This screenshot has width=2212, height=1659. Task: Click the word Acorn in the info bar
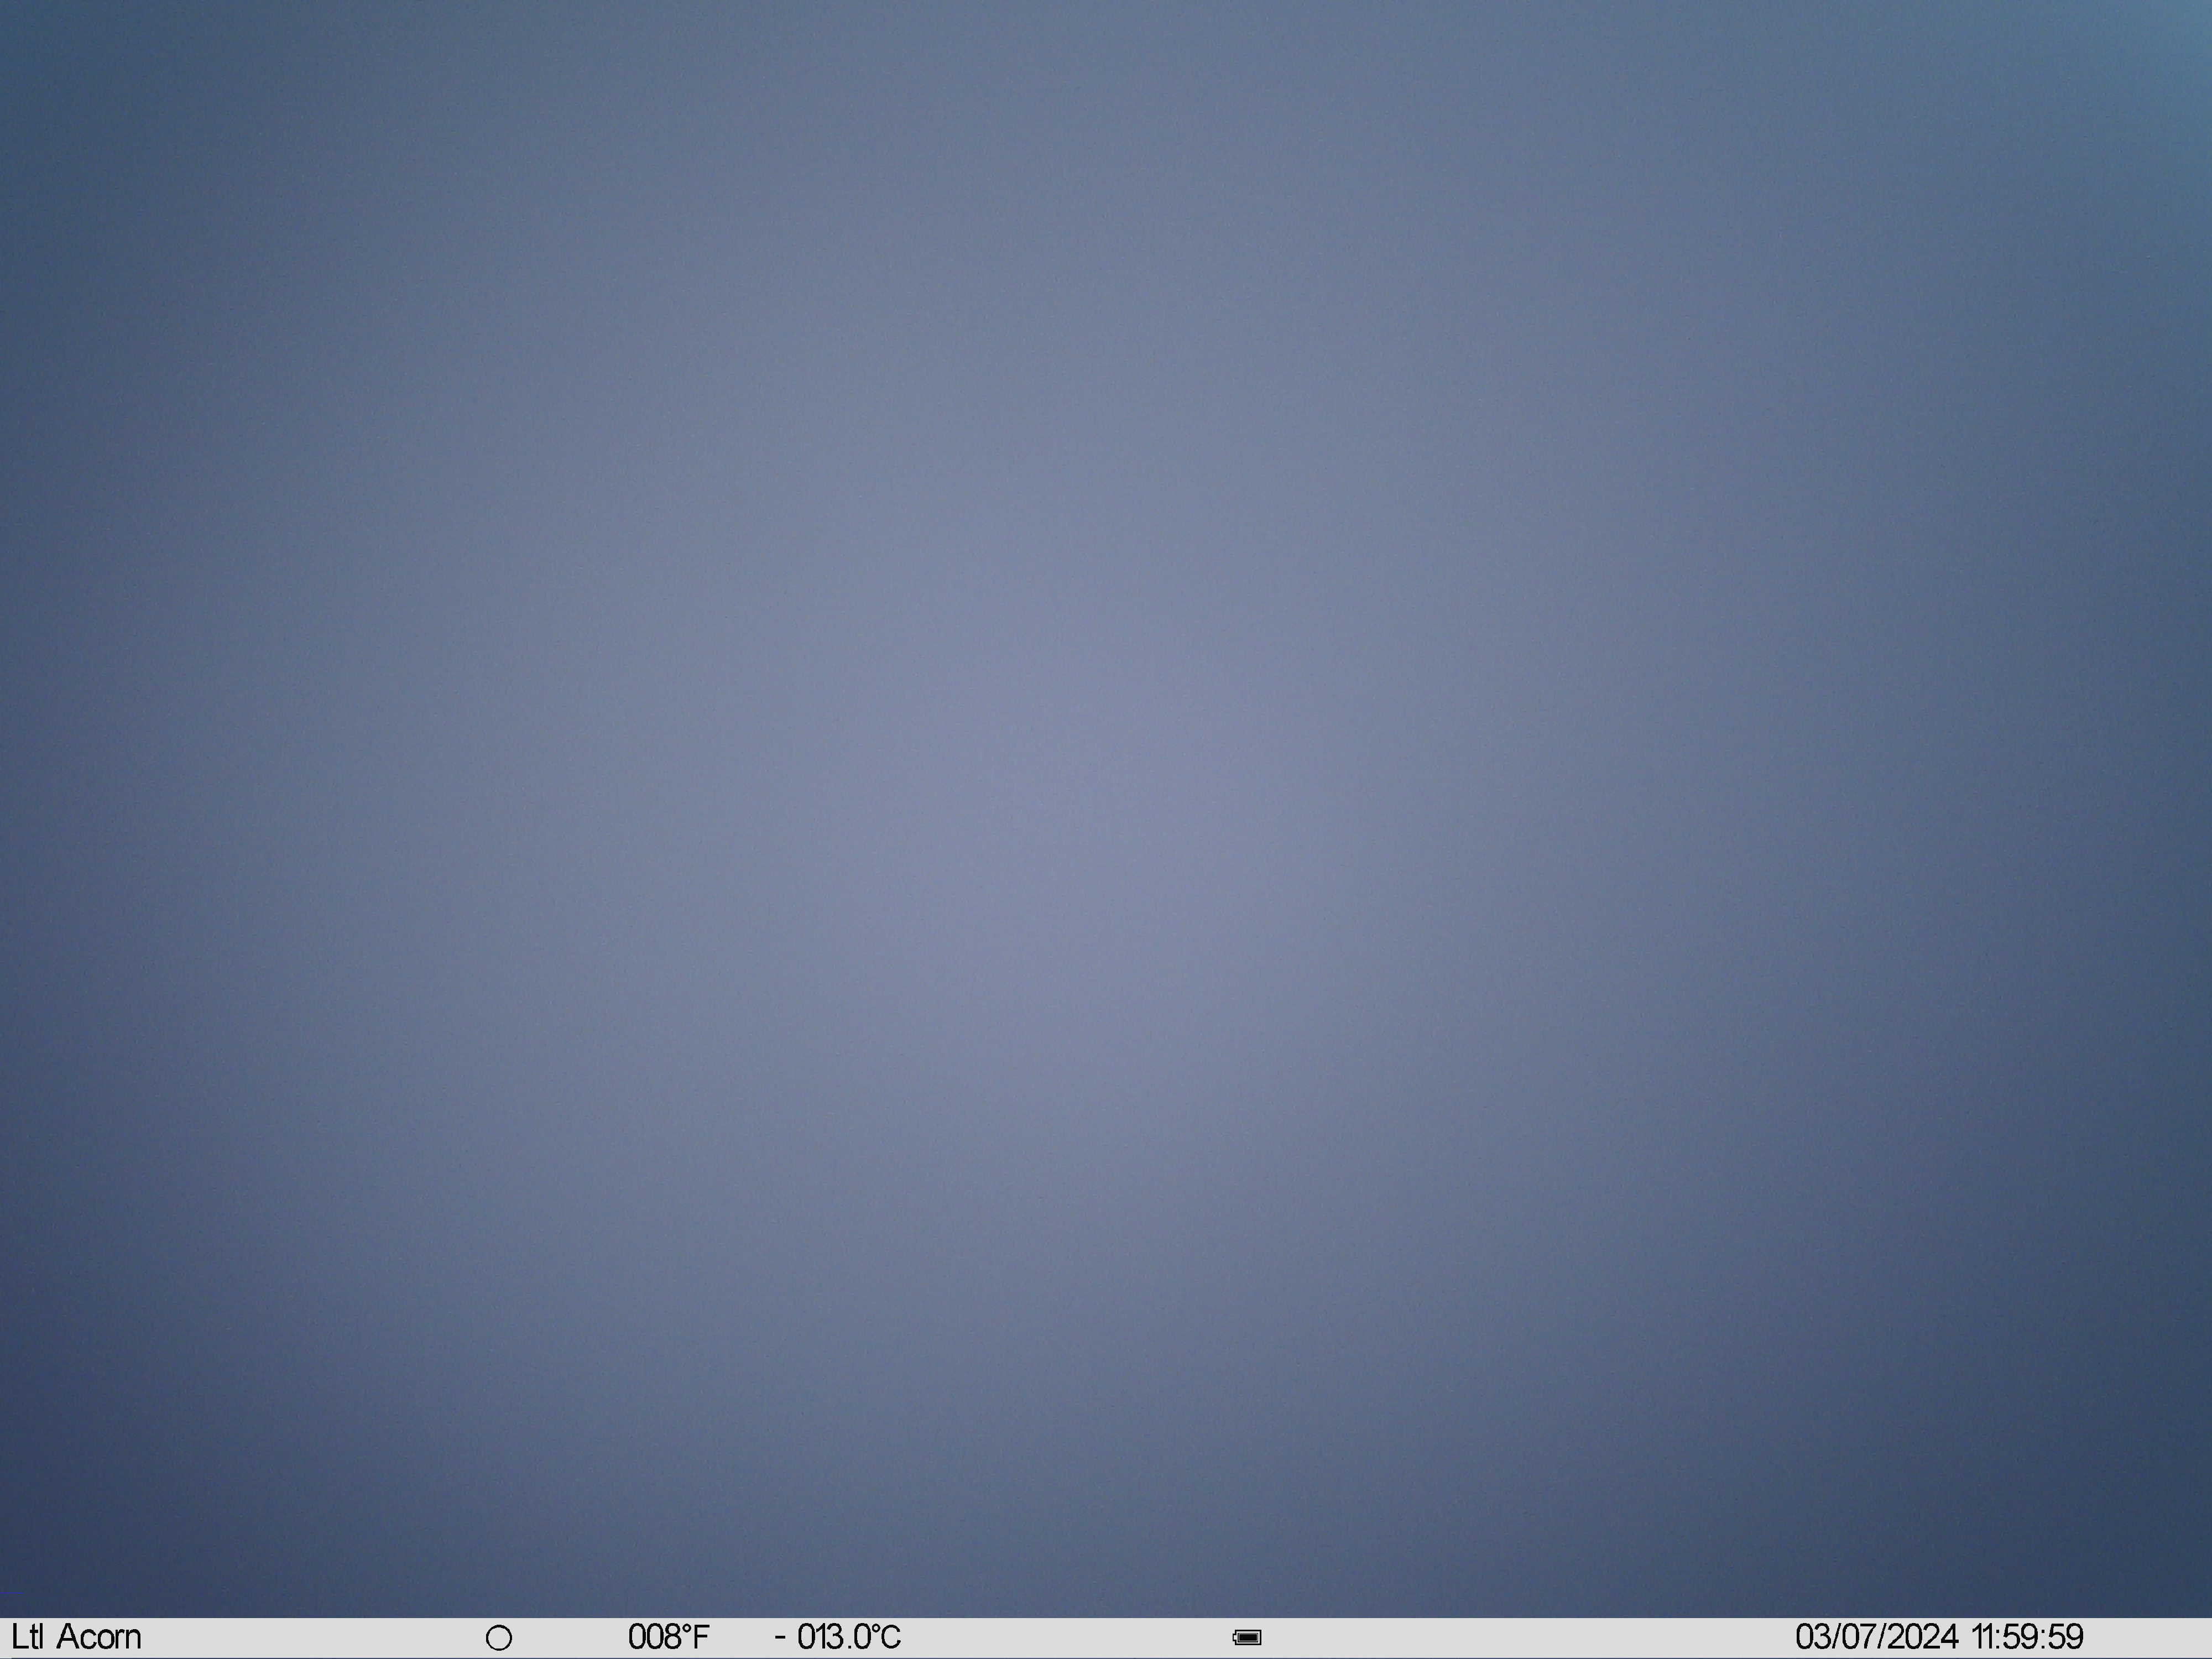pyautogui.click(x=99, y=1637)
